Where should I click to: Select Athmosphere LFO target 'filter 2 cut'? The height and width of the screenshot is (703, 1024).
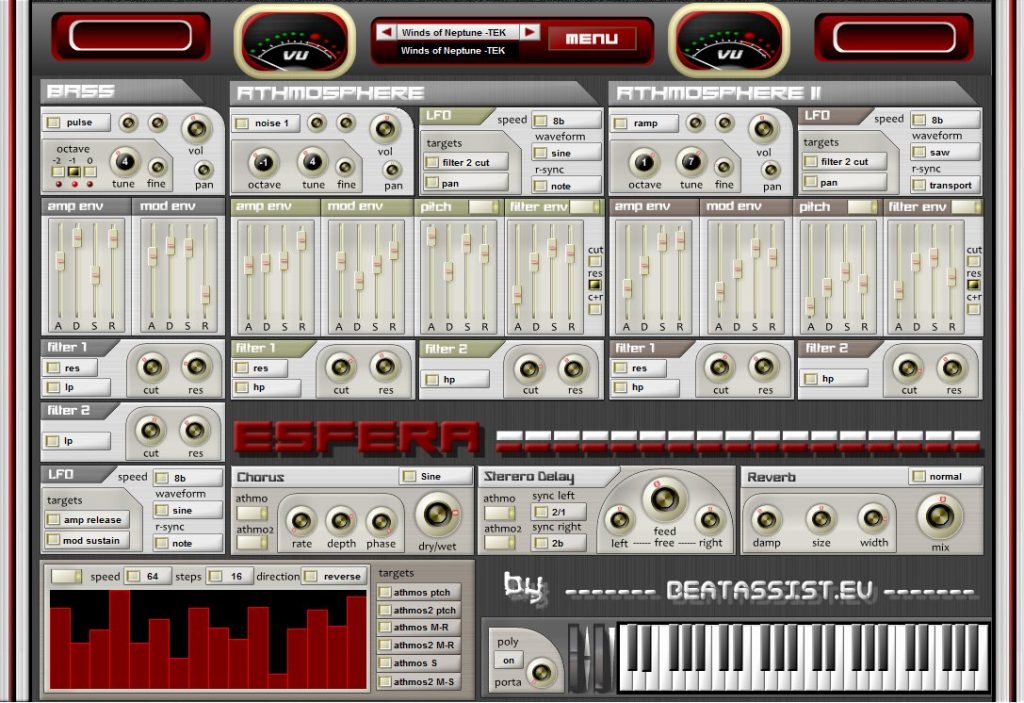(466, 162)
